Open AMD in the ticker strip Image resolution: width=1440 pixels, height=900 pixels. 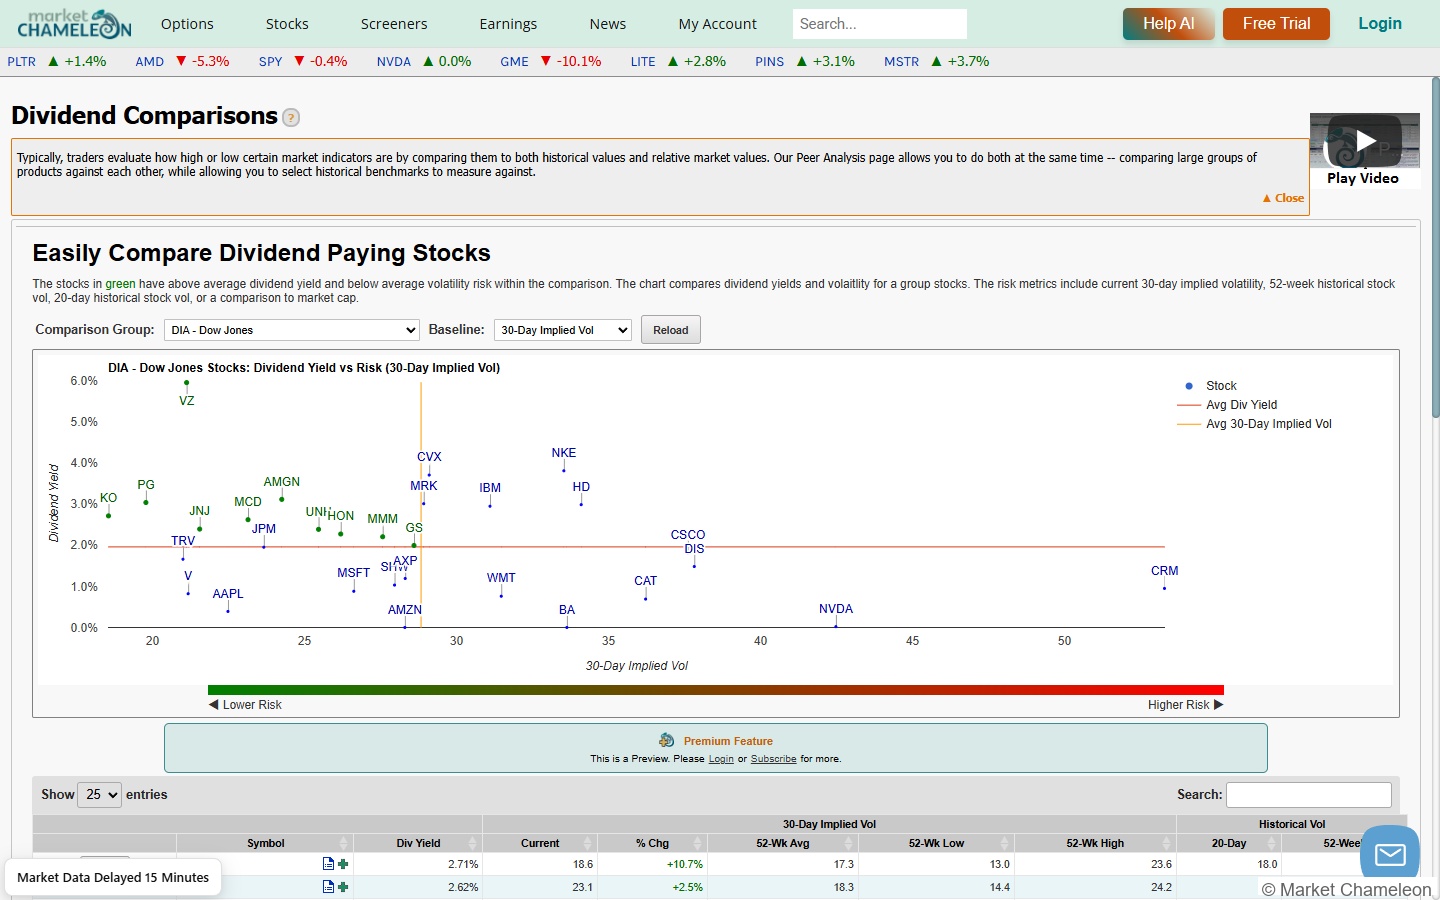150,62
